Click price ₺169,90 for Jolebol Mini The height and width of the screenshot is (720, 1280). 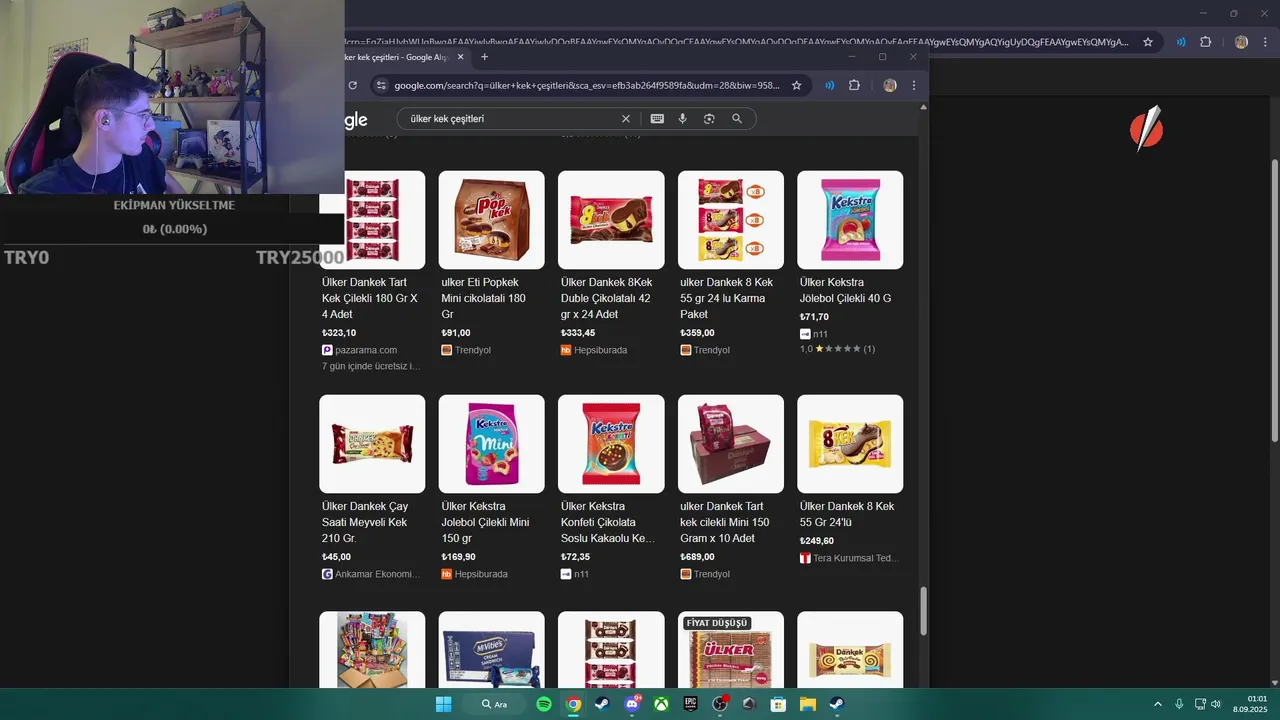pyautogui.click(x=459, y=557)
